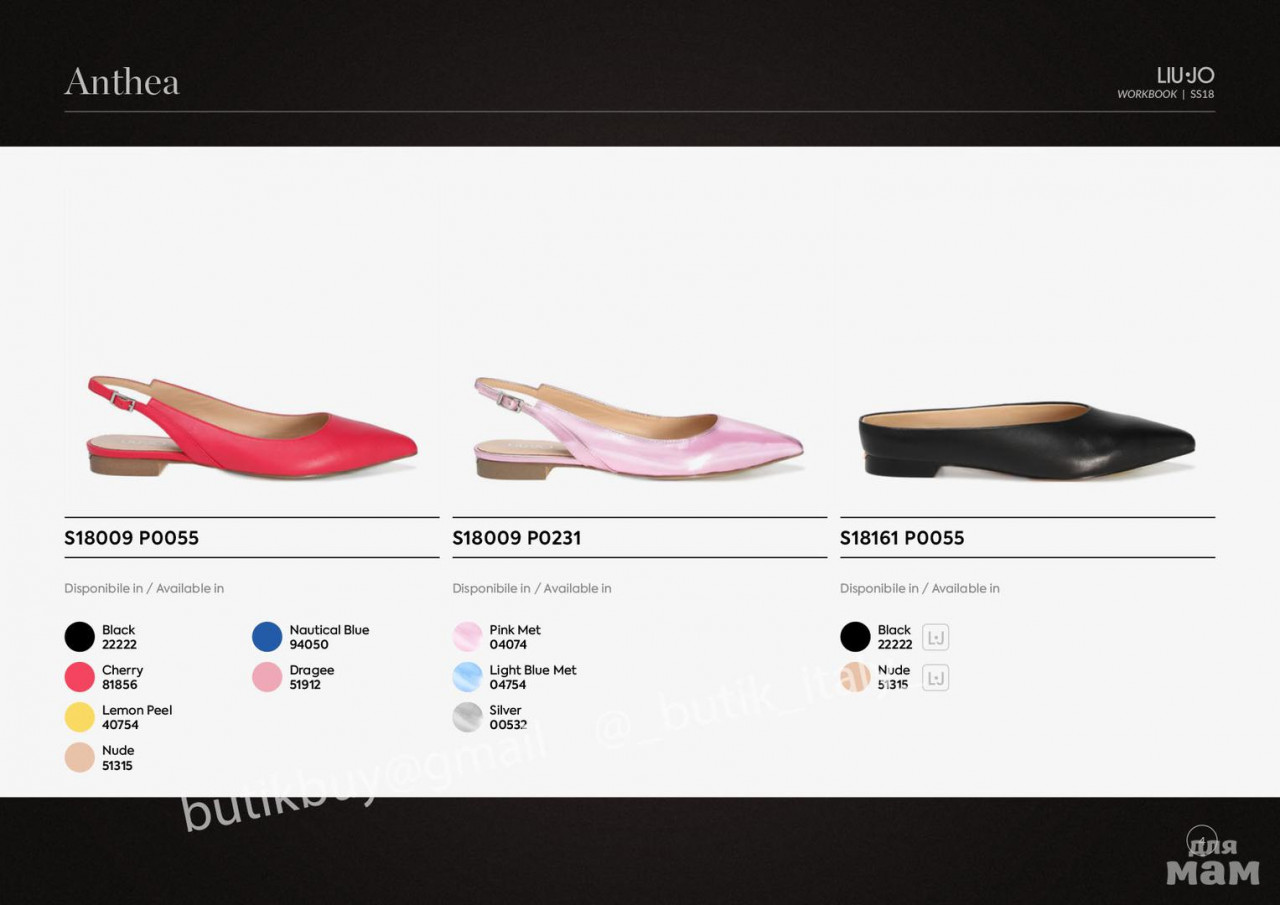The height and width of the screenshot is (905, 1280).
Task: Click the LJ icon beside Nude 51315
Action: 935,678
